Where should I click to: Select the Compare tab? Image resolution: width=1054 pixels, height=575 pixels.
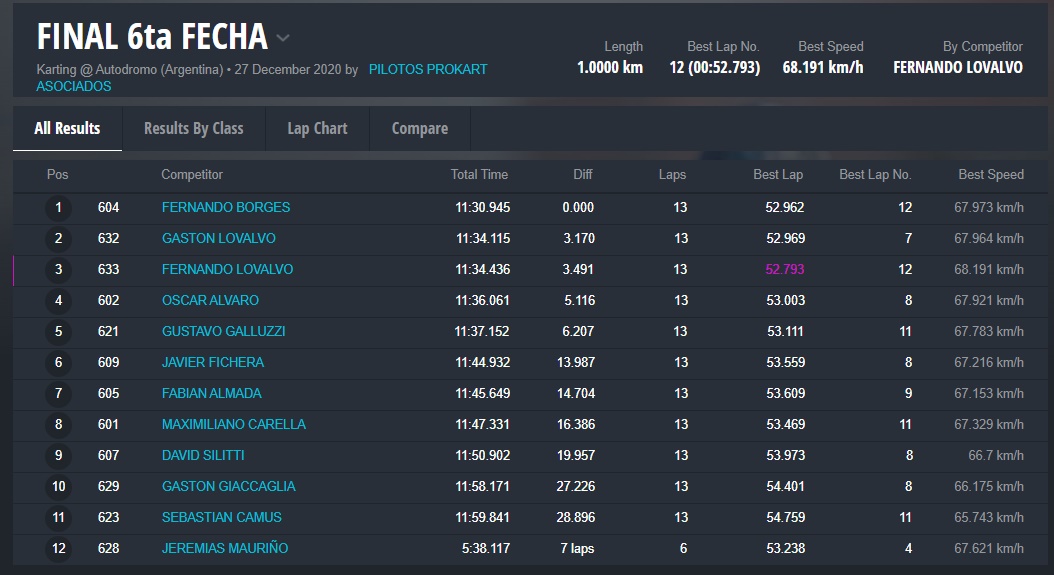[419, 128]
